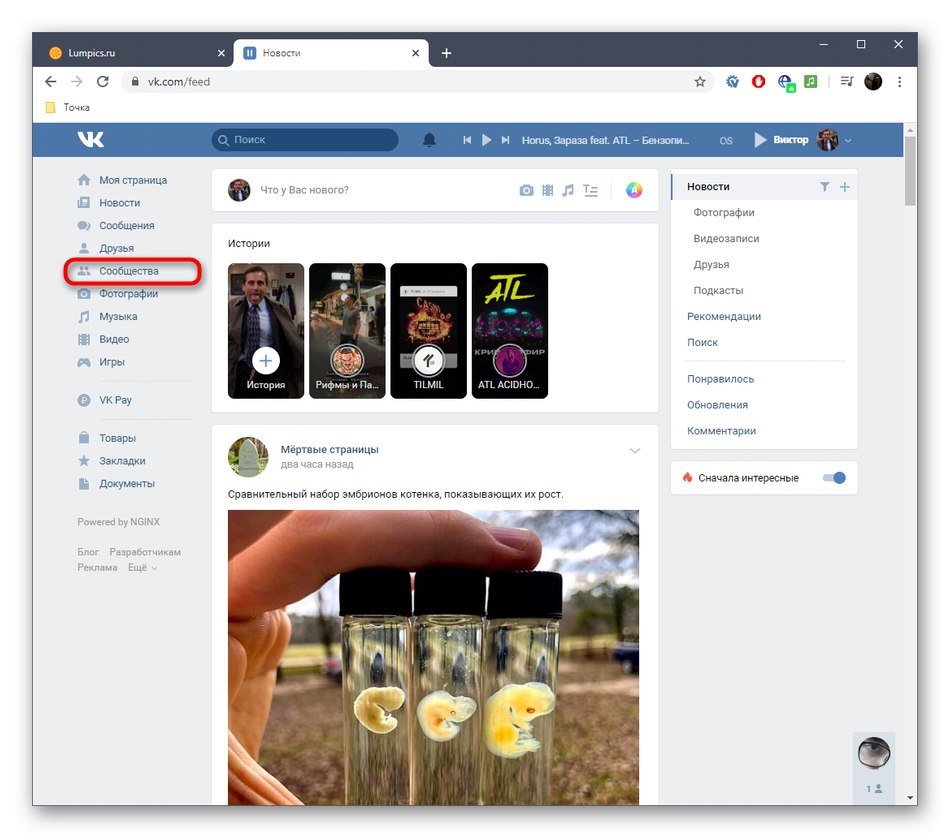
Task: Open notifications bell icon
Action: (429, 140)
